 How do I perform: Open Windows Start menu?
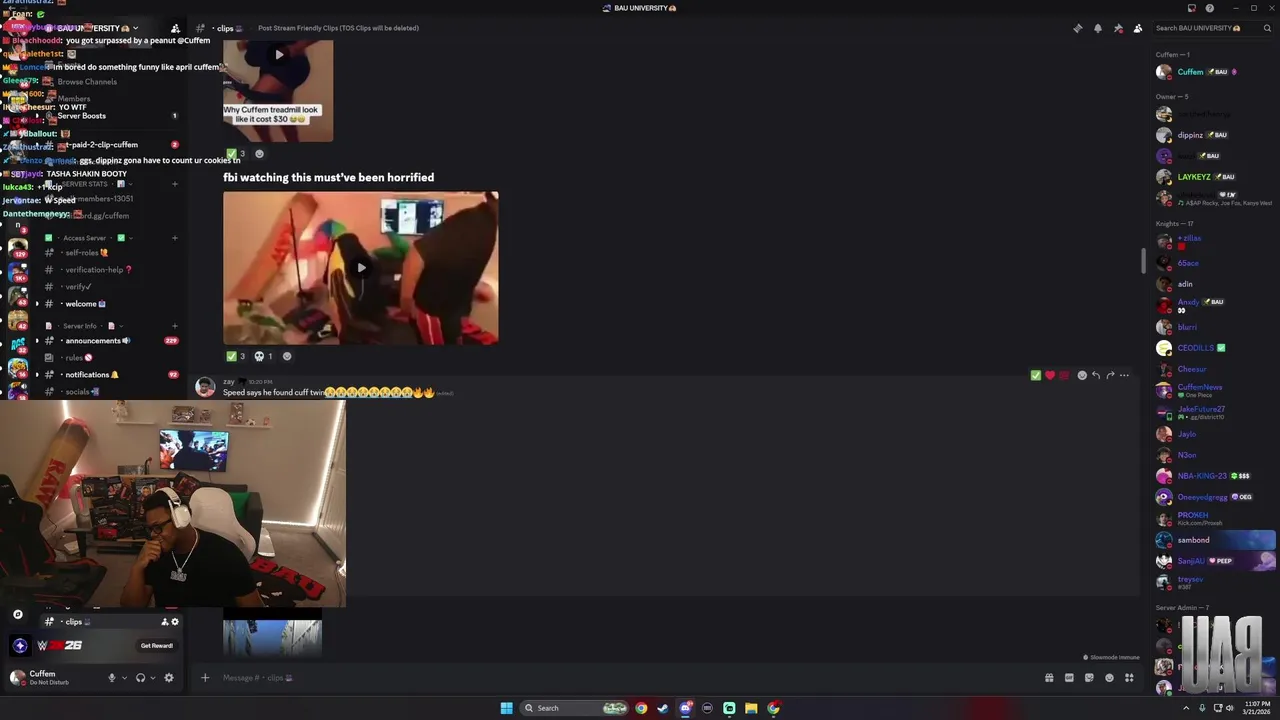[507, 708]
